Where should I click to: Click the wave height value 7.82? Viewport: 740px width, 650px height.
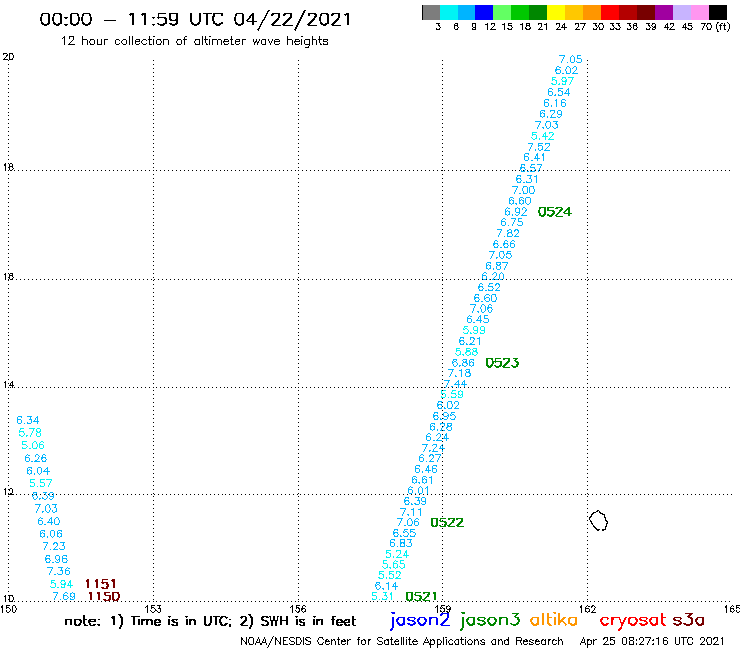[508, 233]
